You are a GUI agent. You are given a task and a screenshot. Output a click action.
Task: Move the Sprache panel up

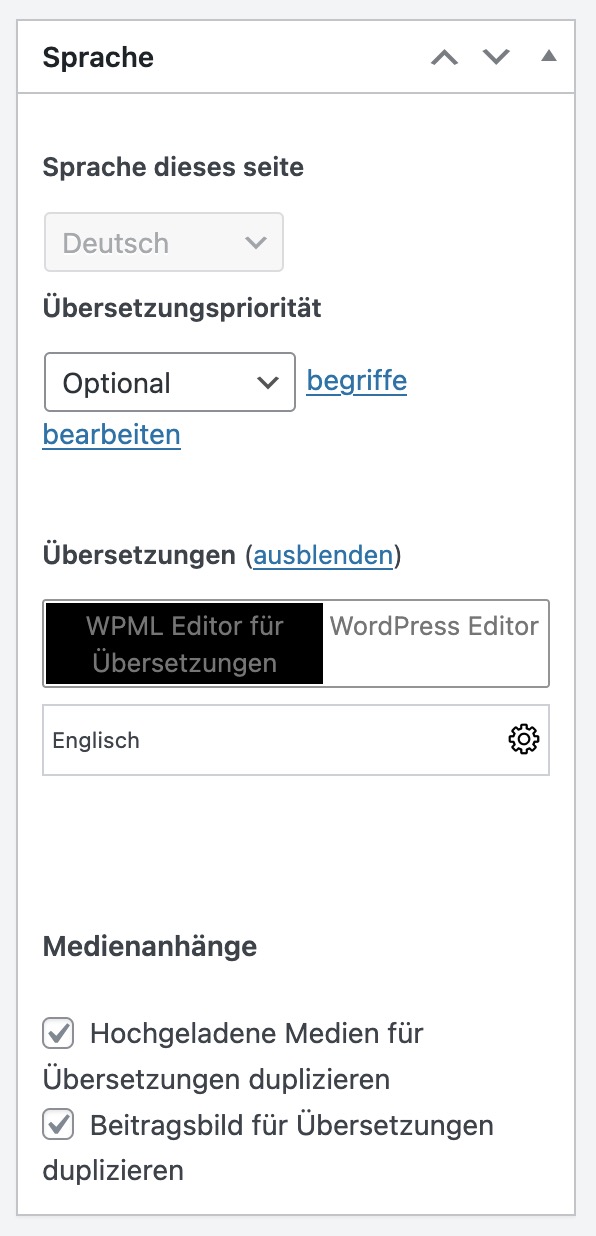click(444, 57)
